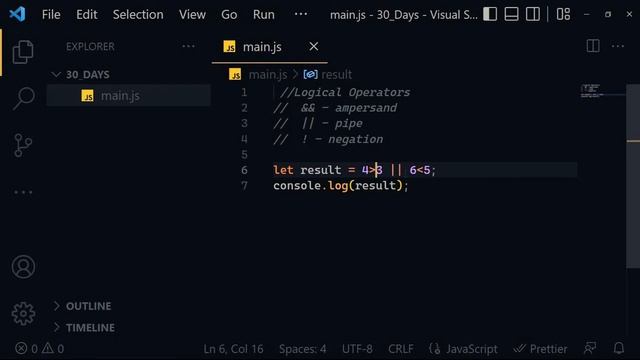Open Explorer views and more actions ellipsis
This screenshot has height=360, width=640.
point(188,47)
